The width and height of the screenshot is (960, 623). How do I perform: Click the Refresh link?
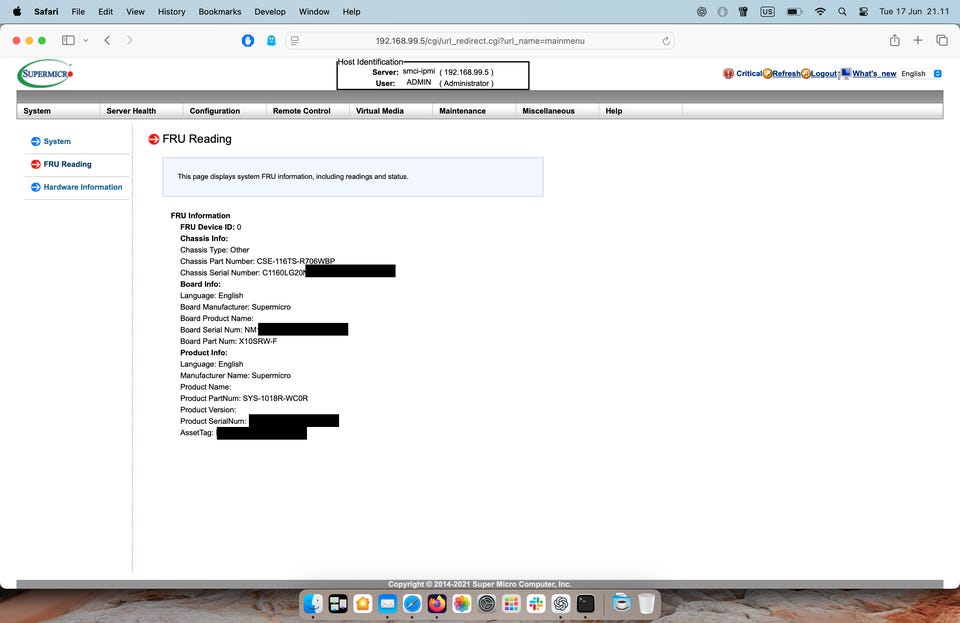tap(787, 73)
